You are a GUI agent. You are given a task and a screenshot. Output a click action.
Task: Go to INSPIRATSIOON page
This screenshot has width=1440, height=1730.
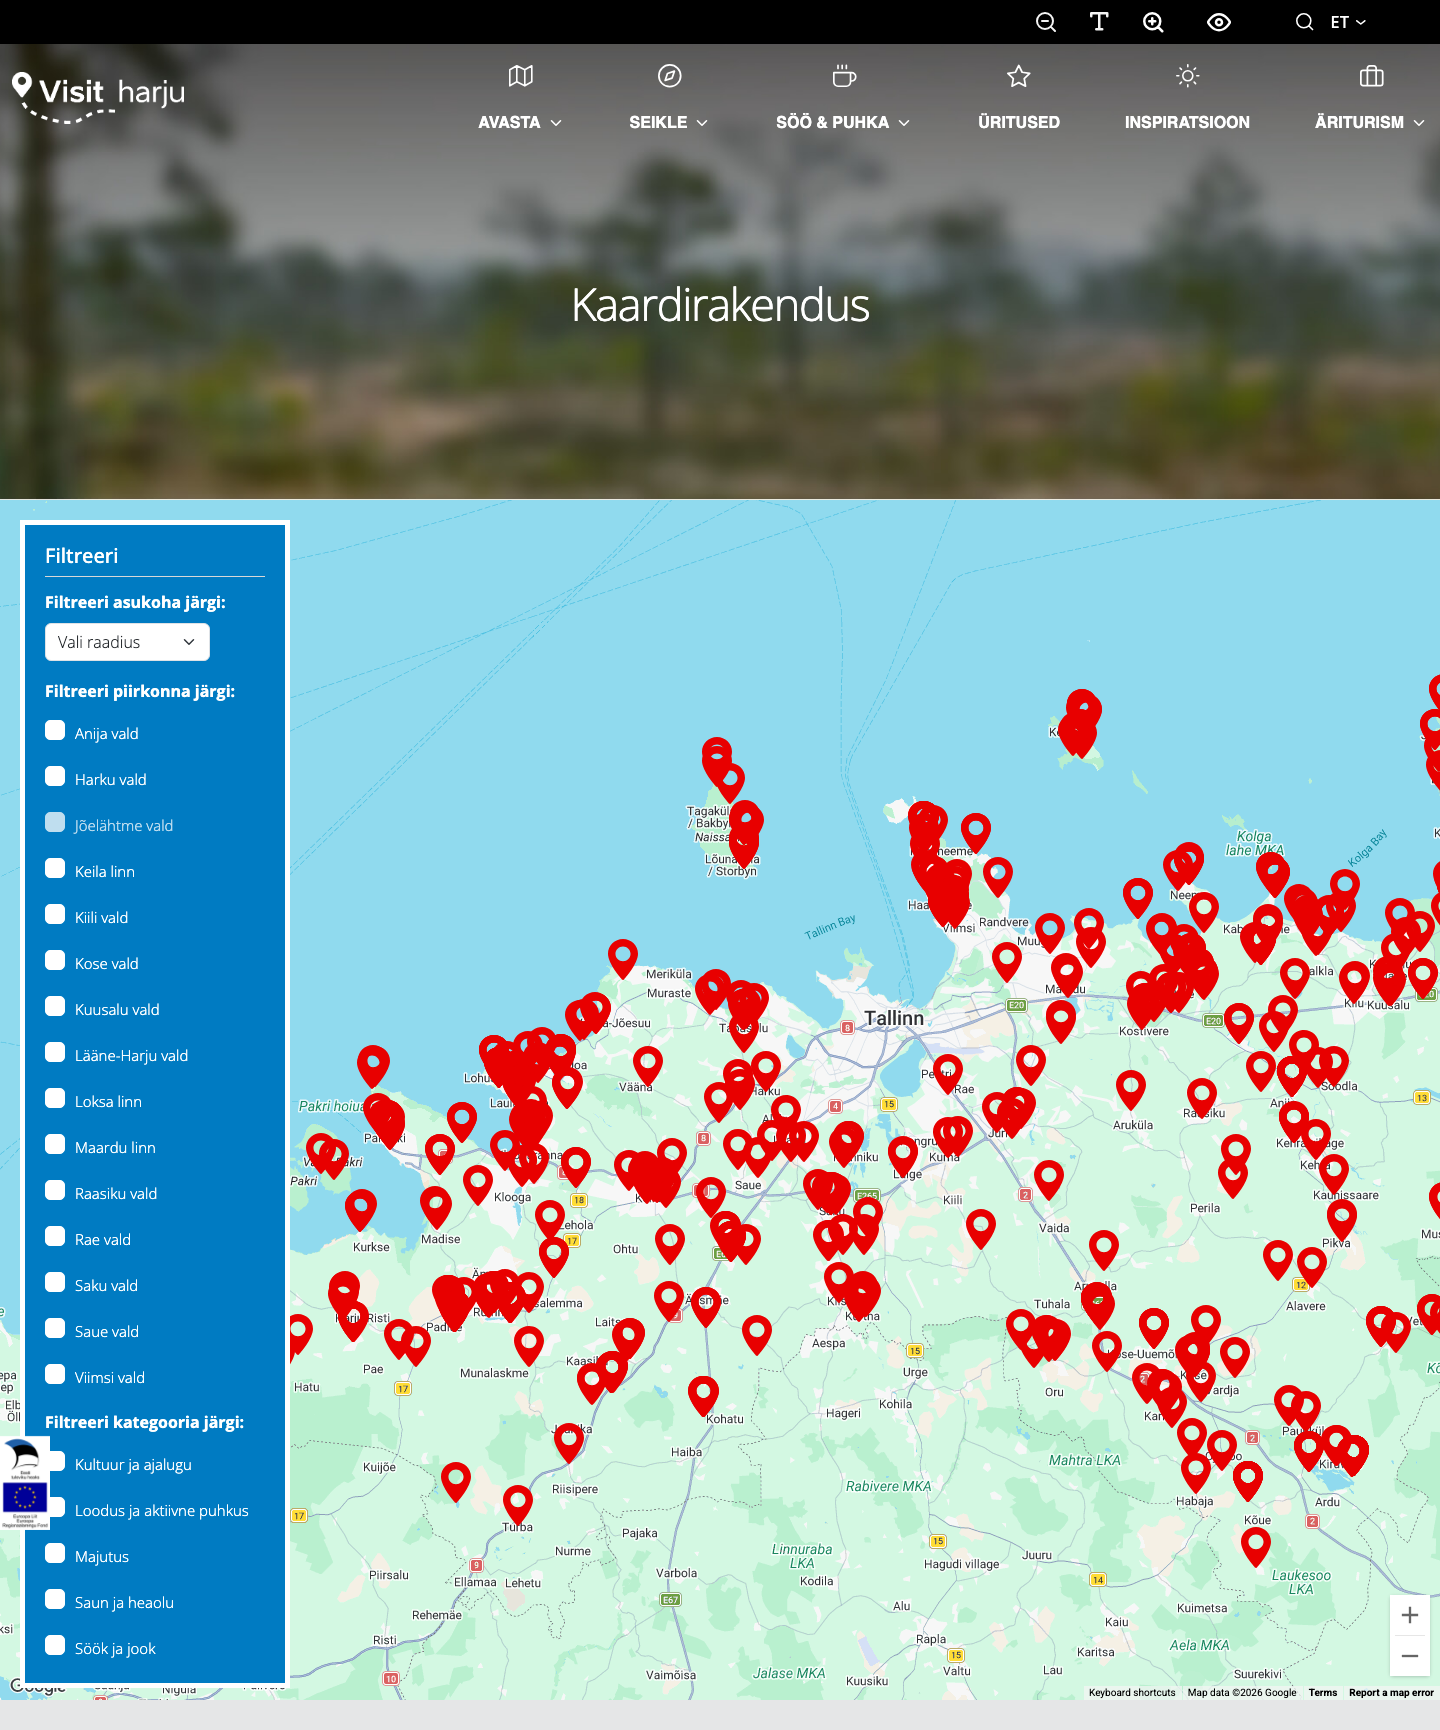coord(1187,122)
